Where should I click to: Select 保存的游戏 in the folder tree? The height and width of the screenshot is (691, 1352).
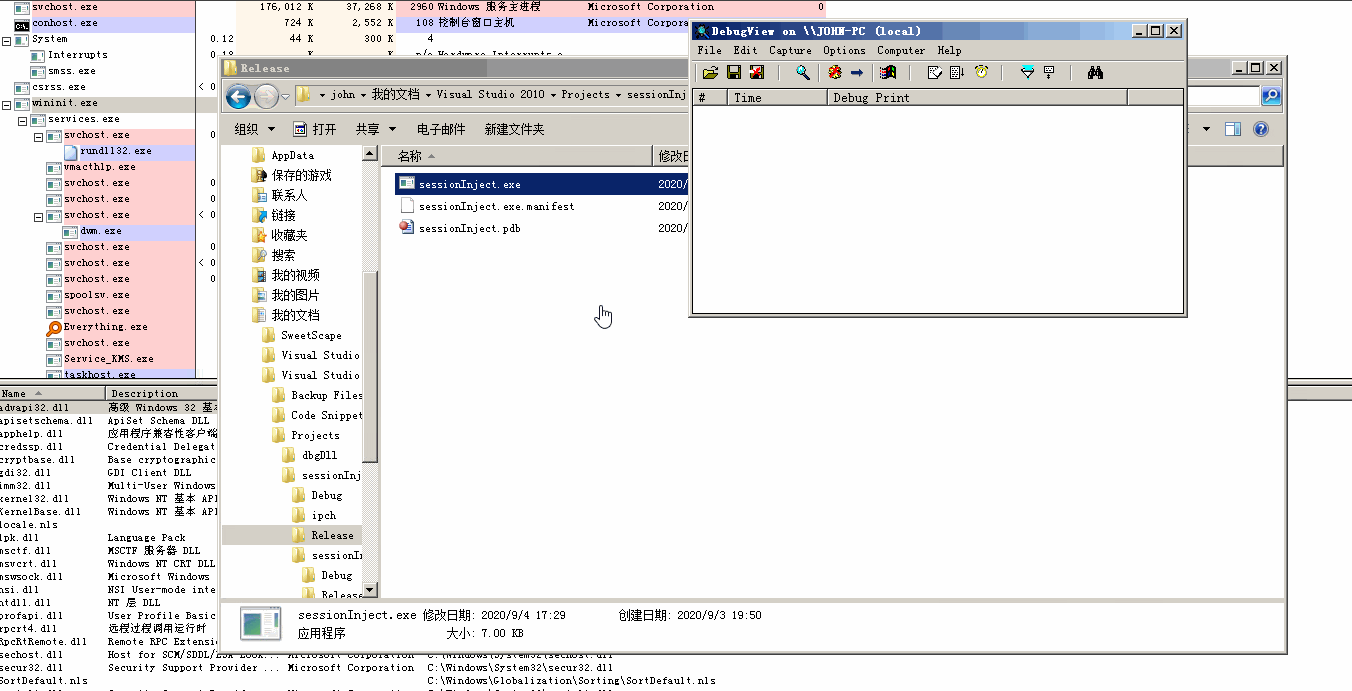(x=301, y=175)
